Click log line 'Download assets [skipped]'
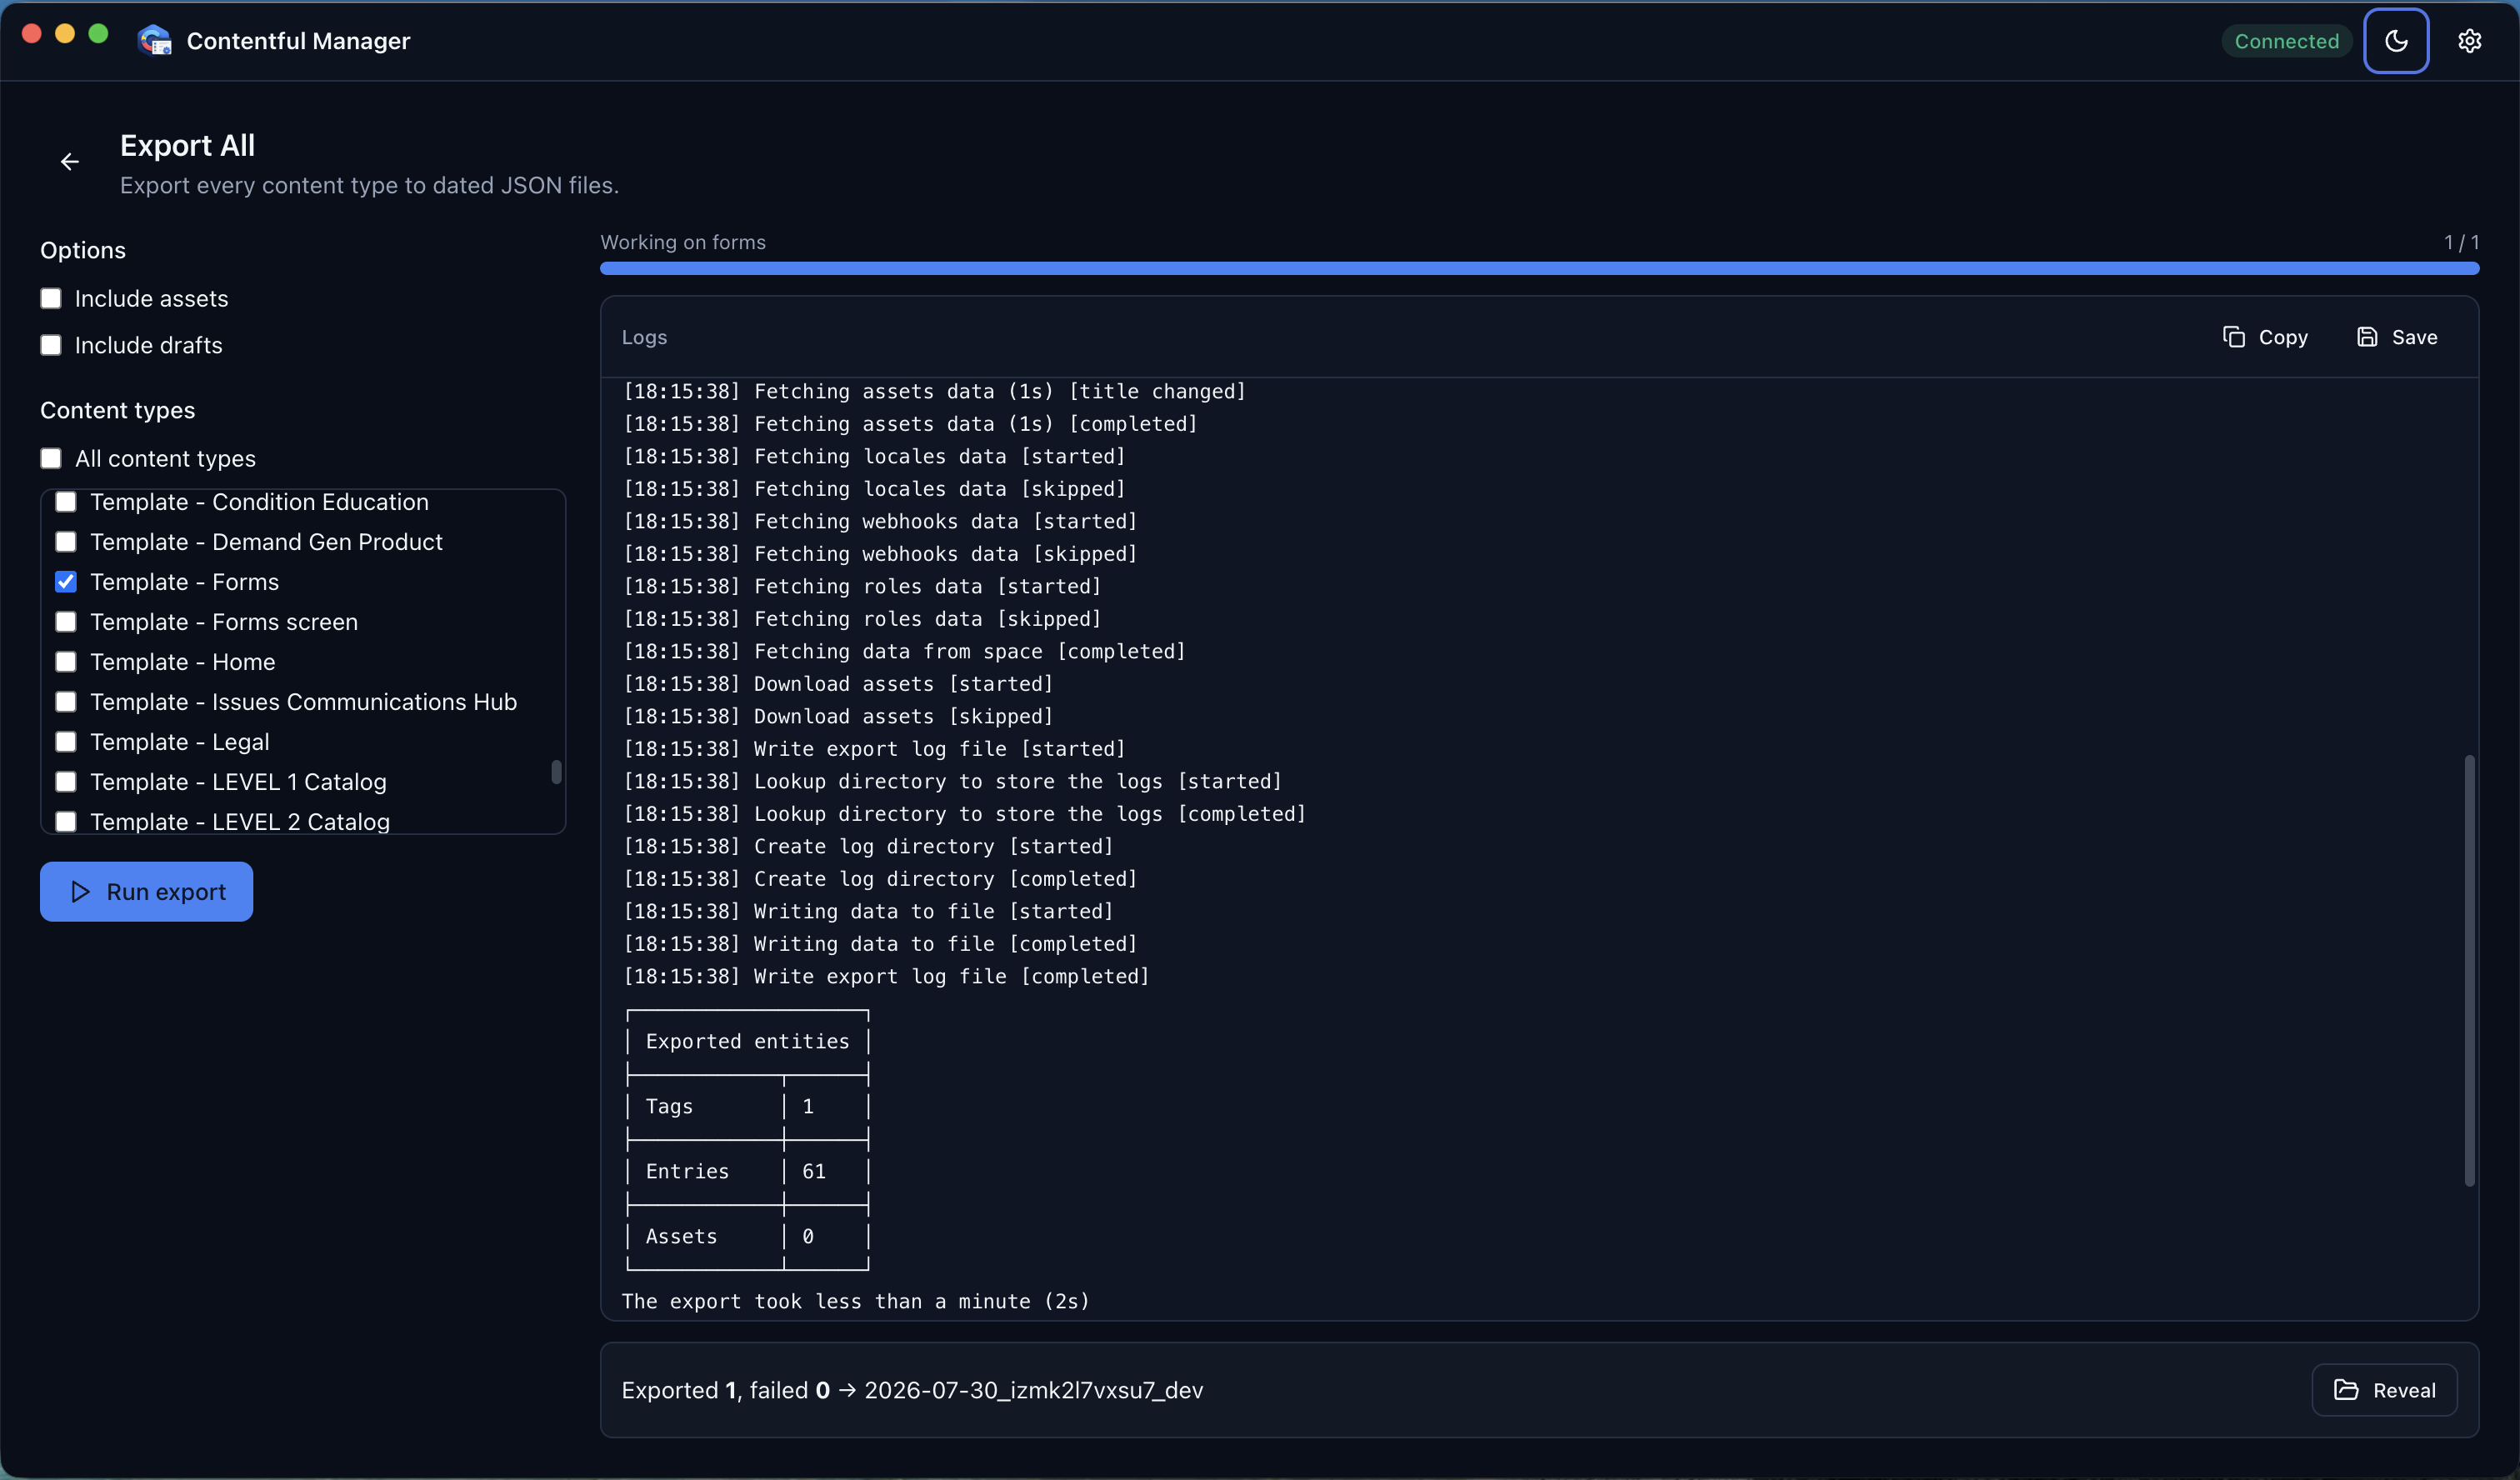The height and width of the screenshot is (1480, 2520). coord(838,717)
